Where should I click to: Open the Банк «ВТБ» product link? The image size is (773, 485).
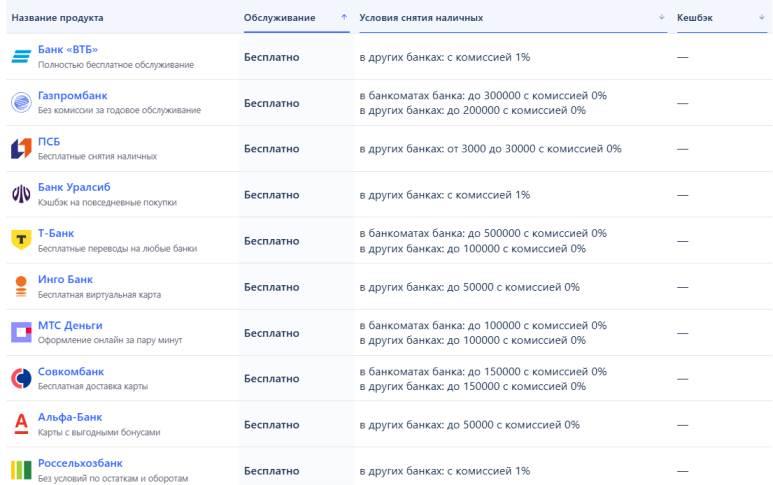[68, 49]
